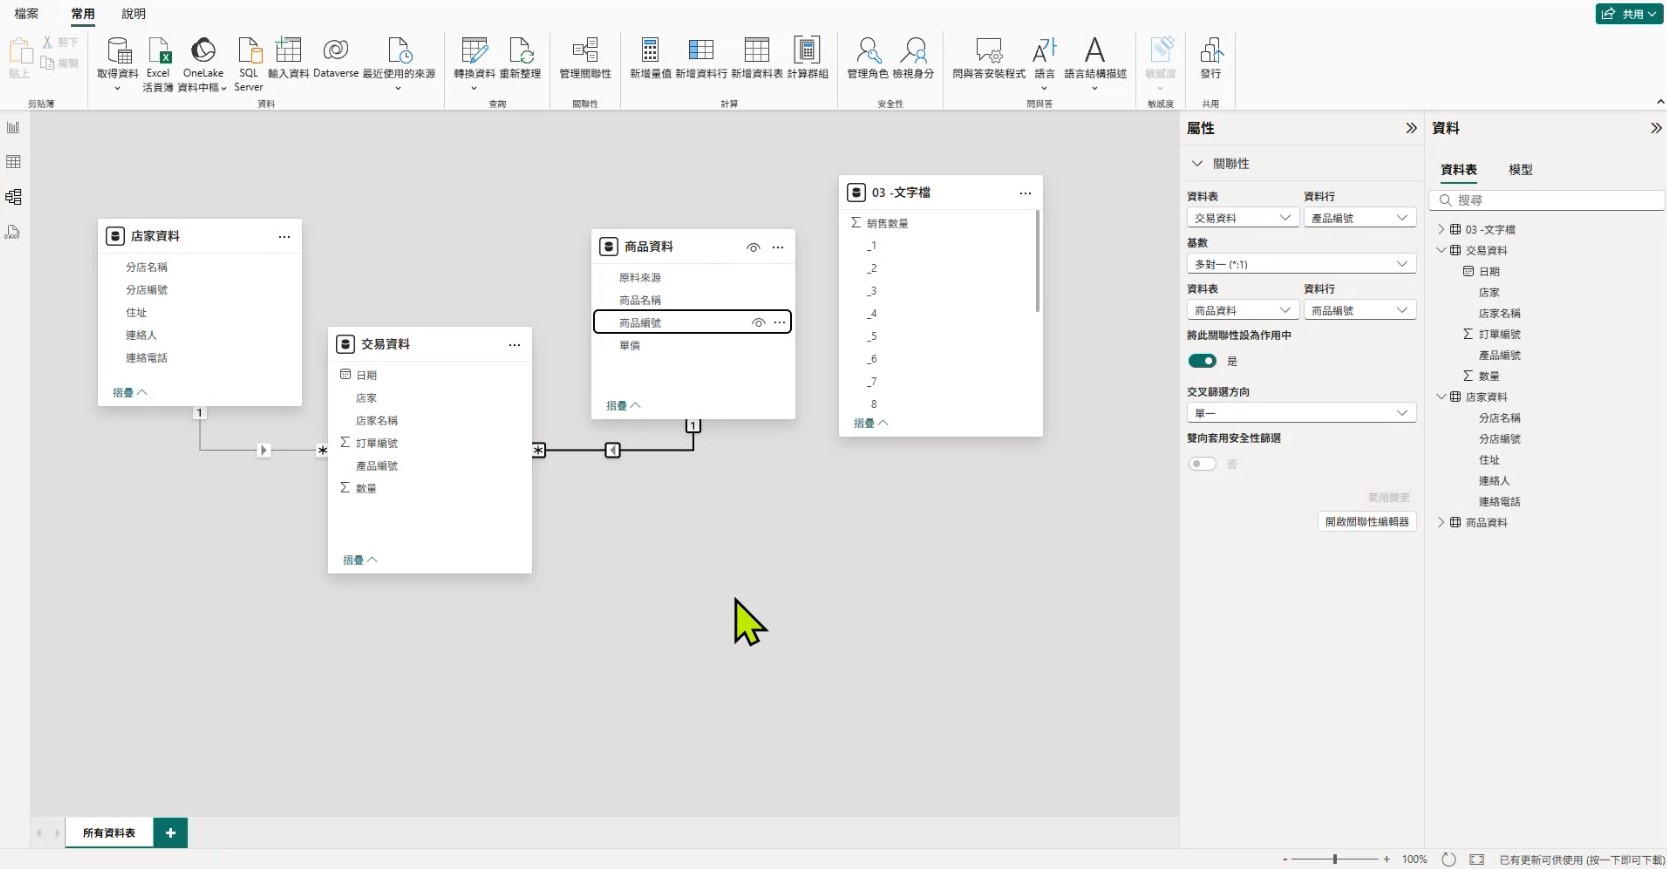The width and height of the screenshot is (1667, 869).
Task: Toggle eye icon on 商品編號 field
Action: pyautogui.click(x=758, y=323)
